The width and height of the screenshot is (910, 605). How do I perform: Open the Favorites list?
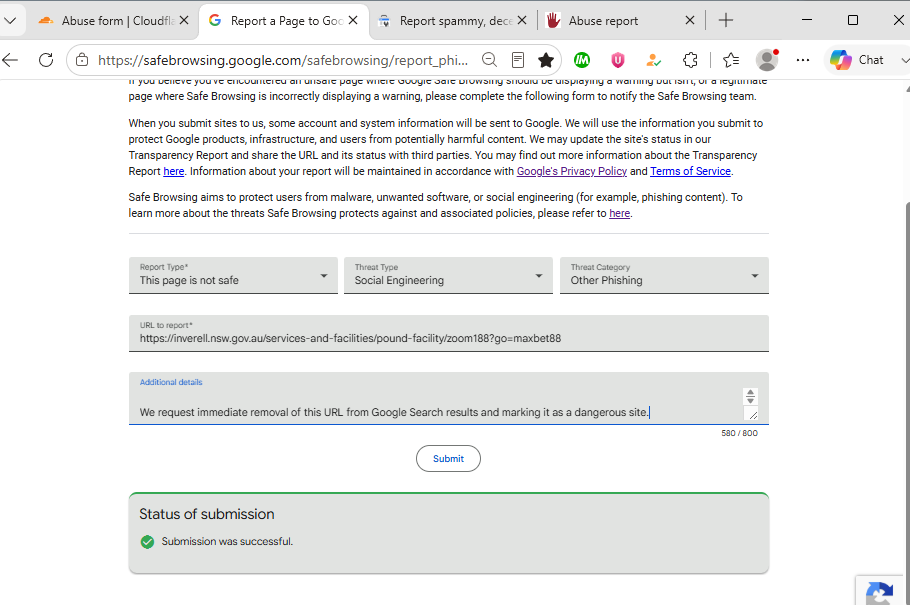[731, 60]
